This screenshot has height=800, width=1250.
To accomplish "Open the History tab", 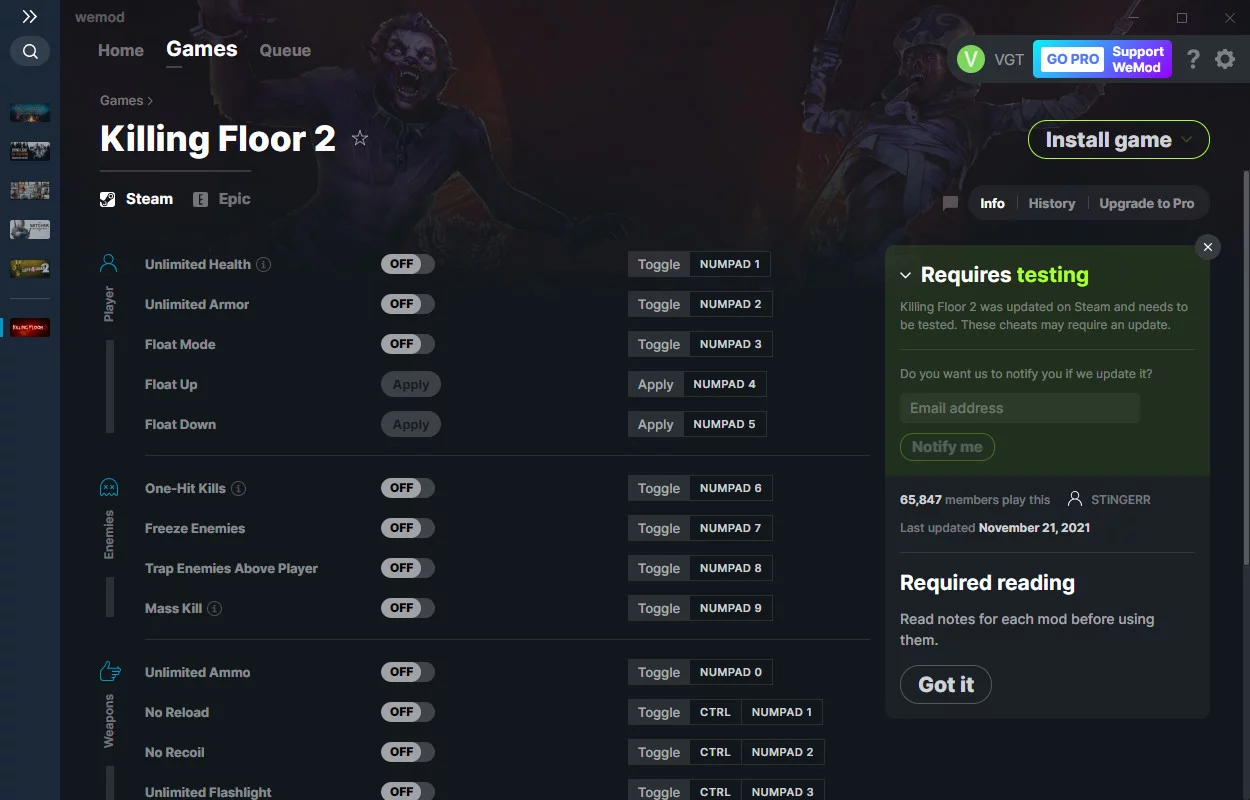I will tap(1052, 203).
